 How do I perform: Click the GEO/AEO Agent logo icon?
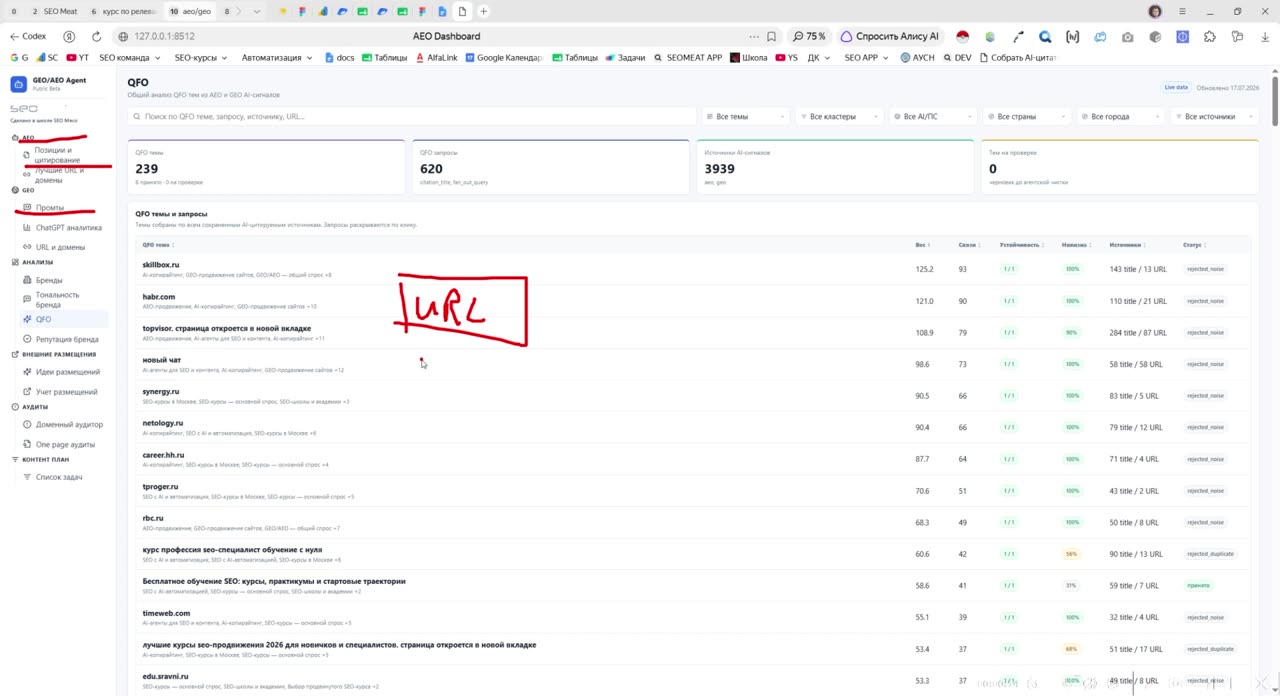18,84
